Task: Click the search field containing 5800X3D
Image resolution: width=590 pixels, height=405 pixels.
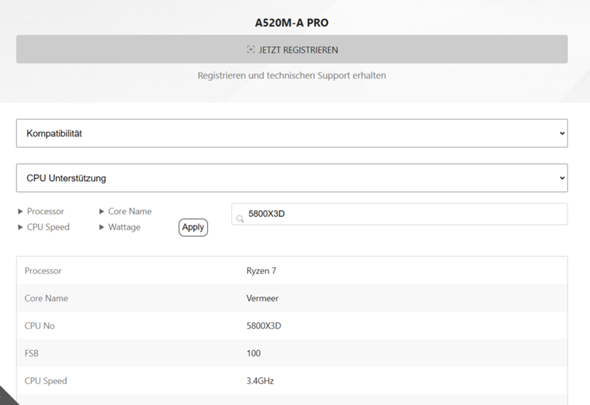Action: [x=399, y=214]
